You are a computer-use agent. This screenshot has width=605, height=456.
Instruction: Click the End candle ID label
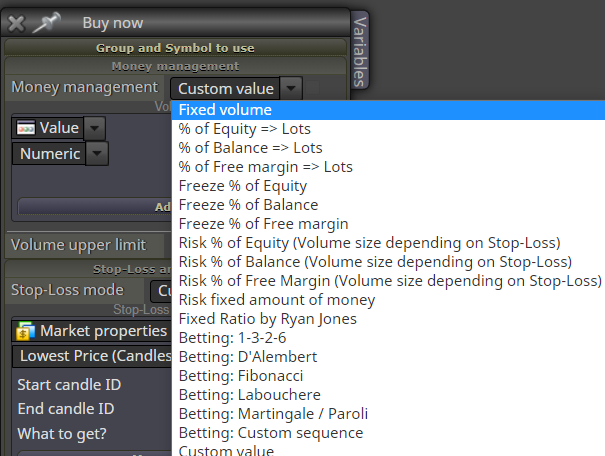click(x=66, y=409)
